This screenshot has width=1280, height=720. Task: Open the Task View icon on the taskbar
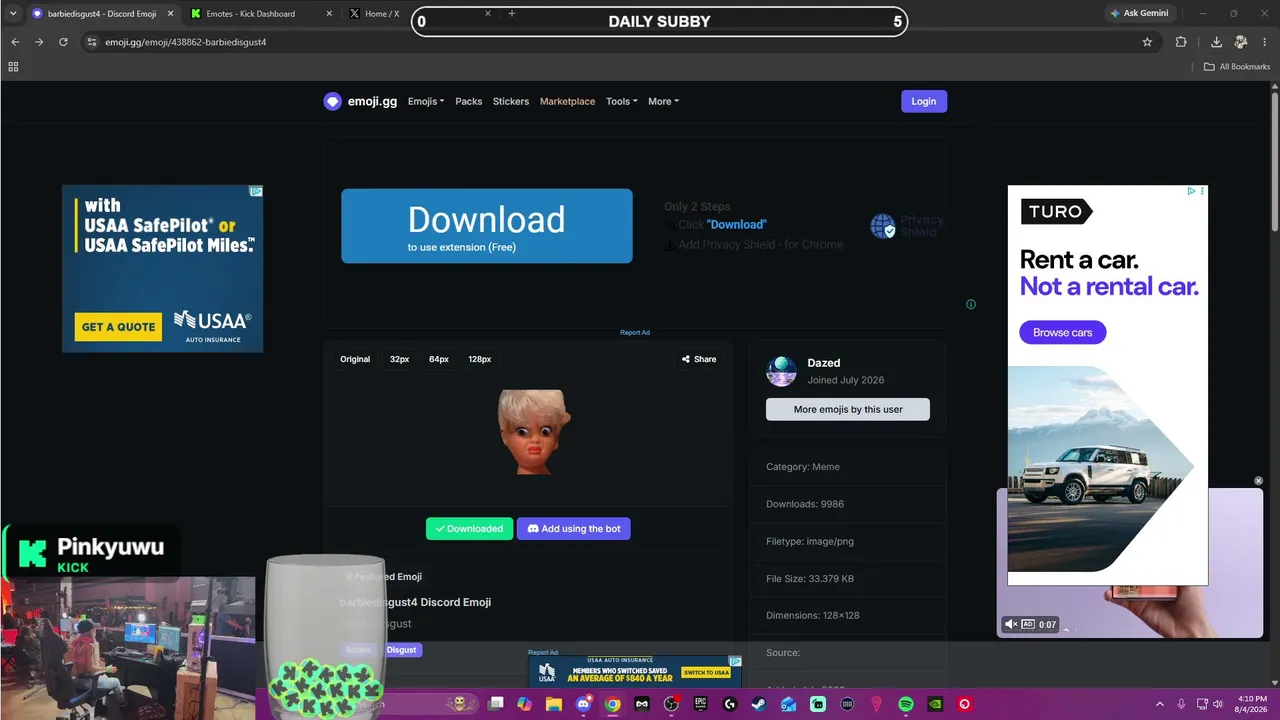[x=496, y=704]
